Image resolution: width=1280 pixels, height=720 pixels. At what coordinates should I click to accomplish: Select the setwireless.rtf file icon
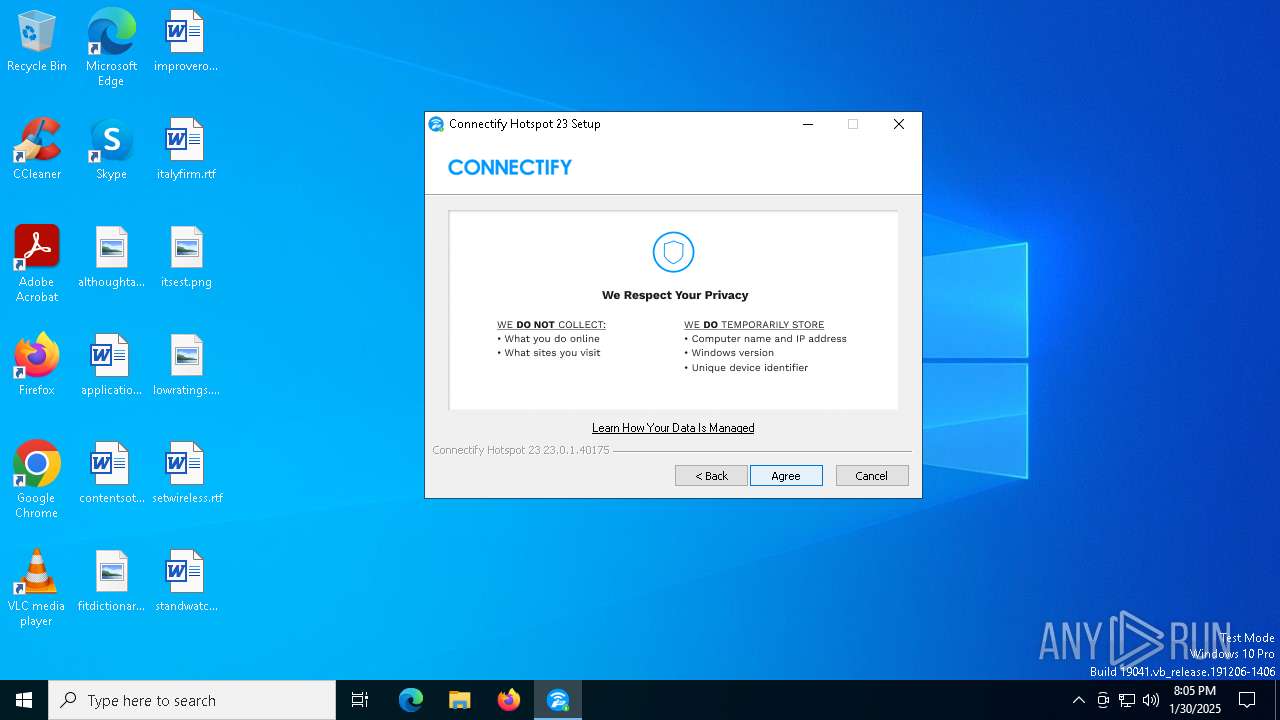[x=186, y=474]
